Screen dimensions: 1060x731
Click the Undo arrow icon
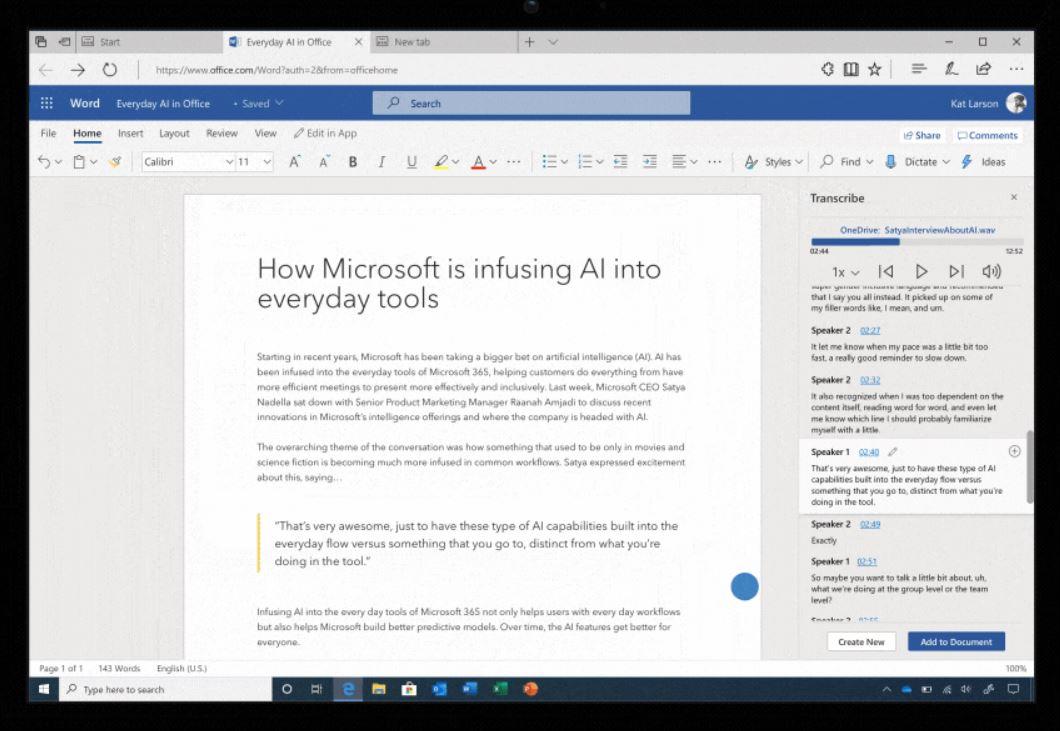pyautogui.click(x=43, y=162)
